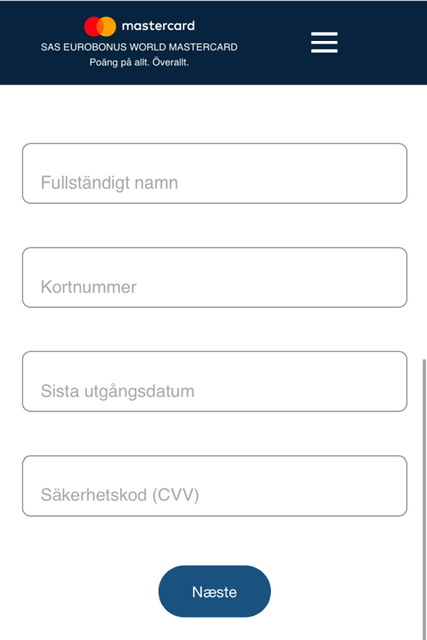Image resolution: width=427 pixels, height=640 pixels.
Task: Open the hamburger navigation menu
Action: click(x=324, y=42)
